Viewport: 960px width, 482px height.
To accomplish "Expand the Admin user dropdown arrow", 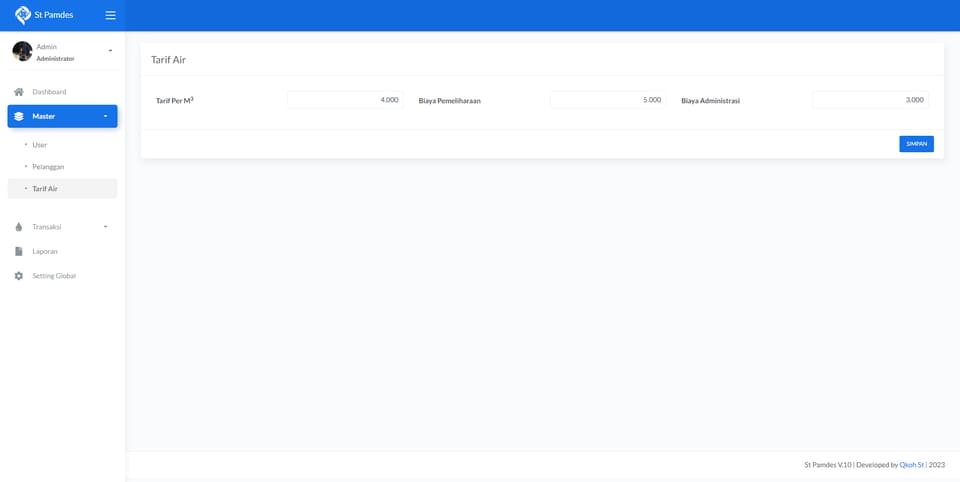I will coord(110,51).
